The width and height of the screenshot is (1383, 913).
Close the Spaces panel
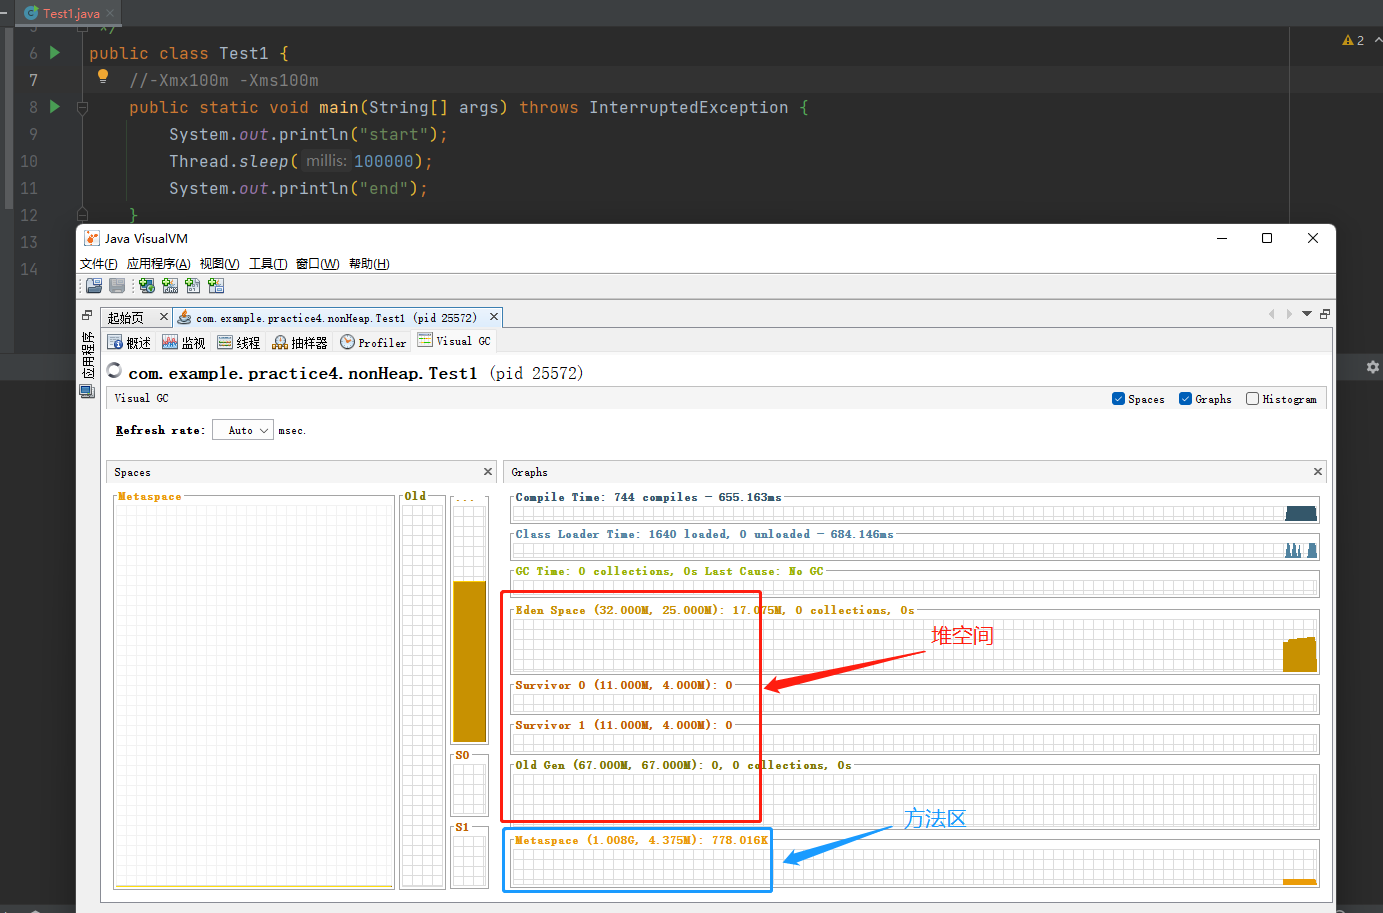click(x=488, y=472)
